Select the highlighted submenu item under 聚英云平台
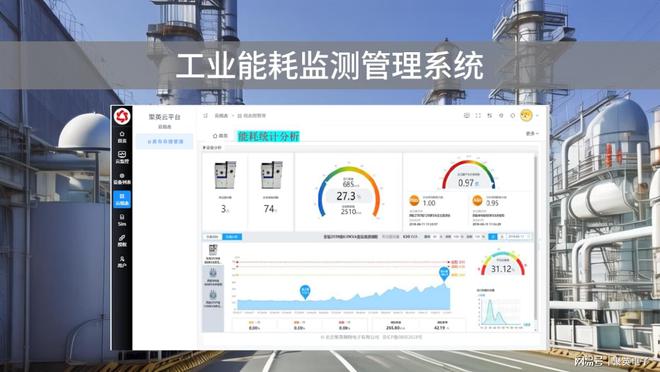This screenshot has width=660, height=372. point(165,141)
